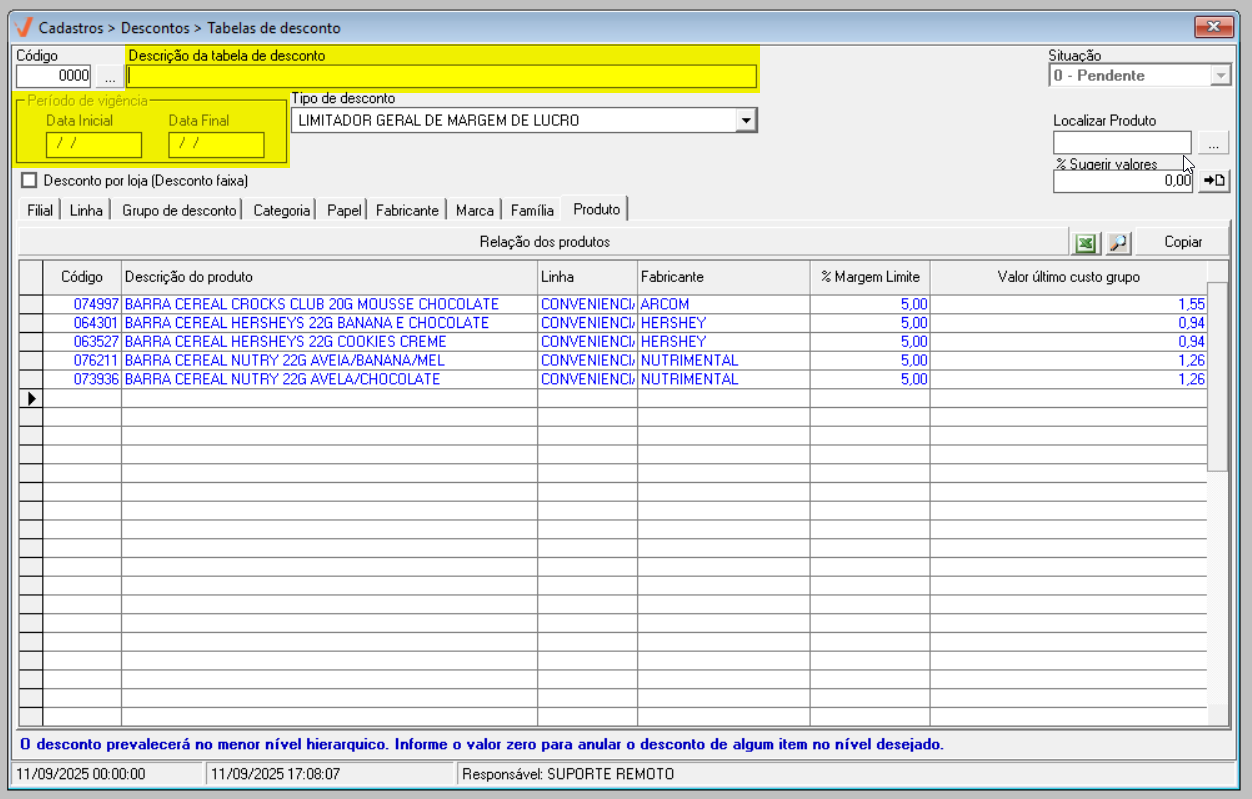1252x799 pixels.
Task: Click the apply suggested values arrow icon
Action: [1214, 181]
